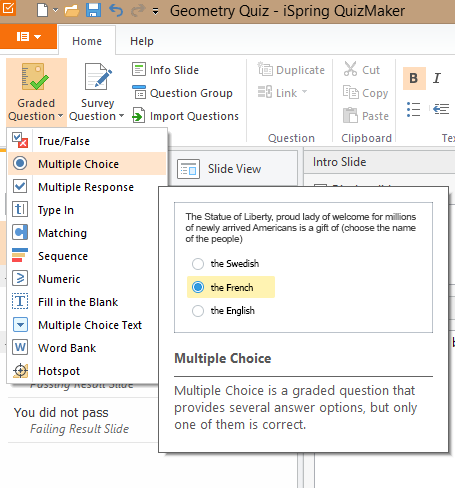455x488 pixels.
Task: Add a Question Group
Action: pyautogui.click(x=182, y=93)
